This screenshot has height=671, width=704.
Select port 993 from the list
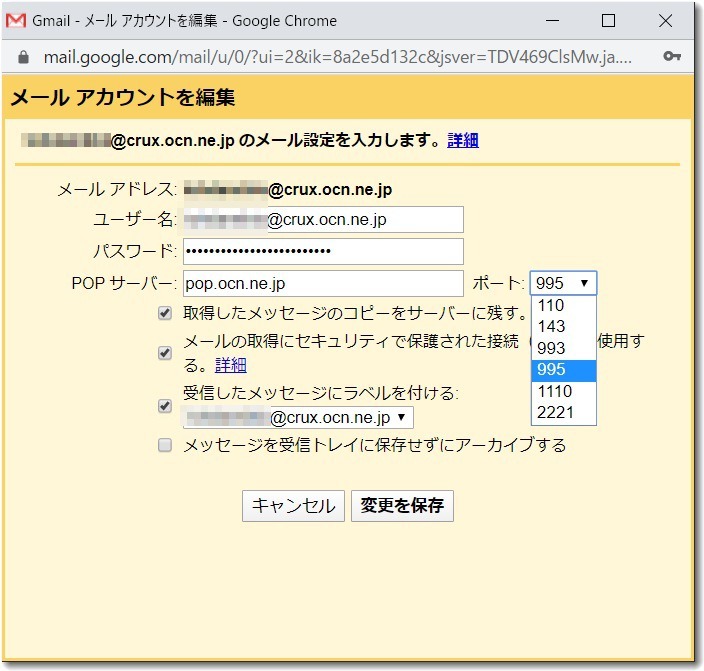(563, 349)
